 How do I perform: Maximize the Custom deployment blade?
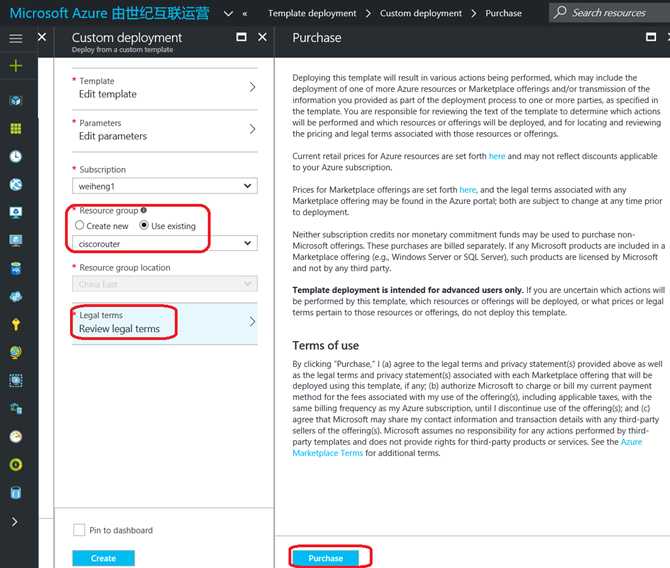[241, 37]
